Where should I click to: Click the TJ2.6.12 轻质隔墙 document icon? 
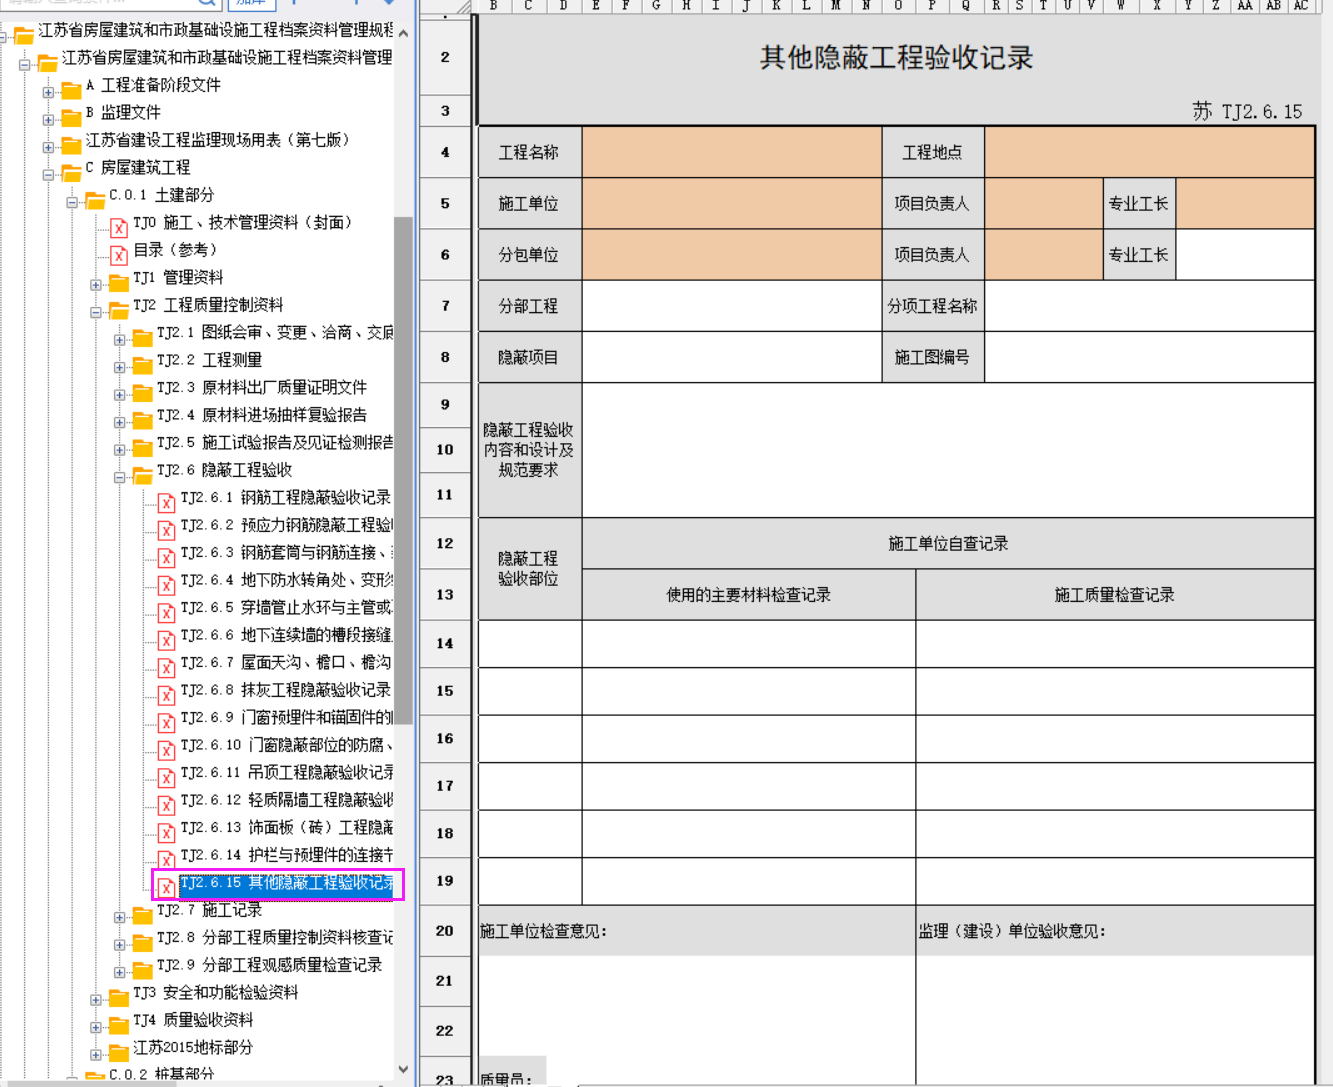point(166,804)
